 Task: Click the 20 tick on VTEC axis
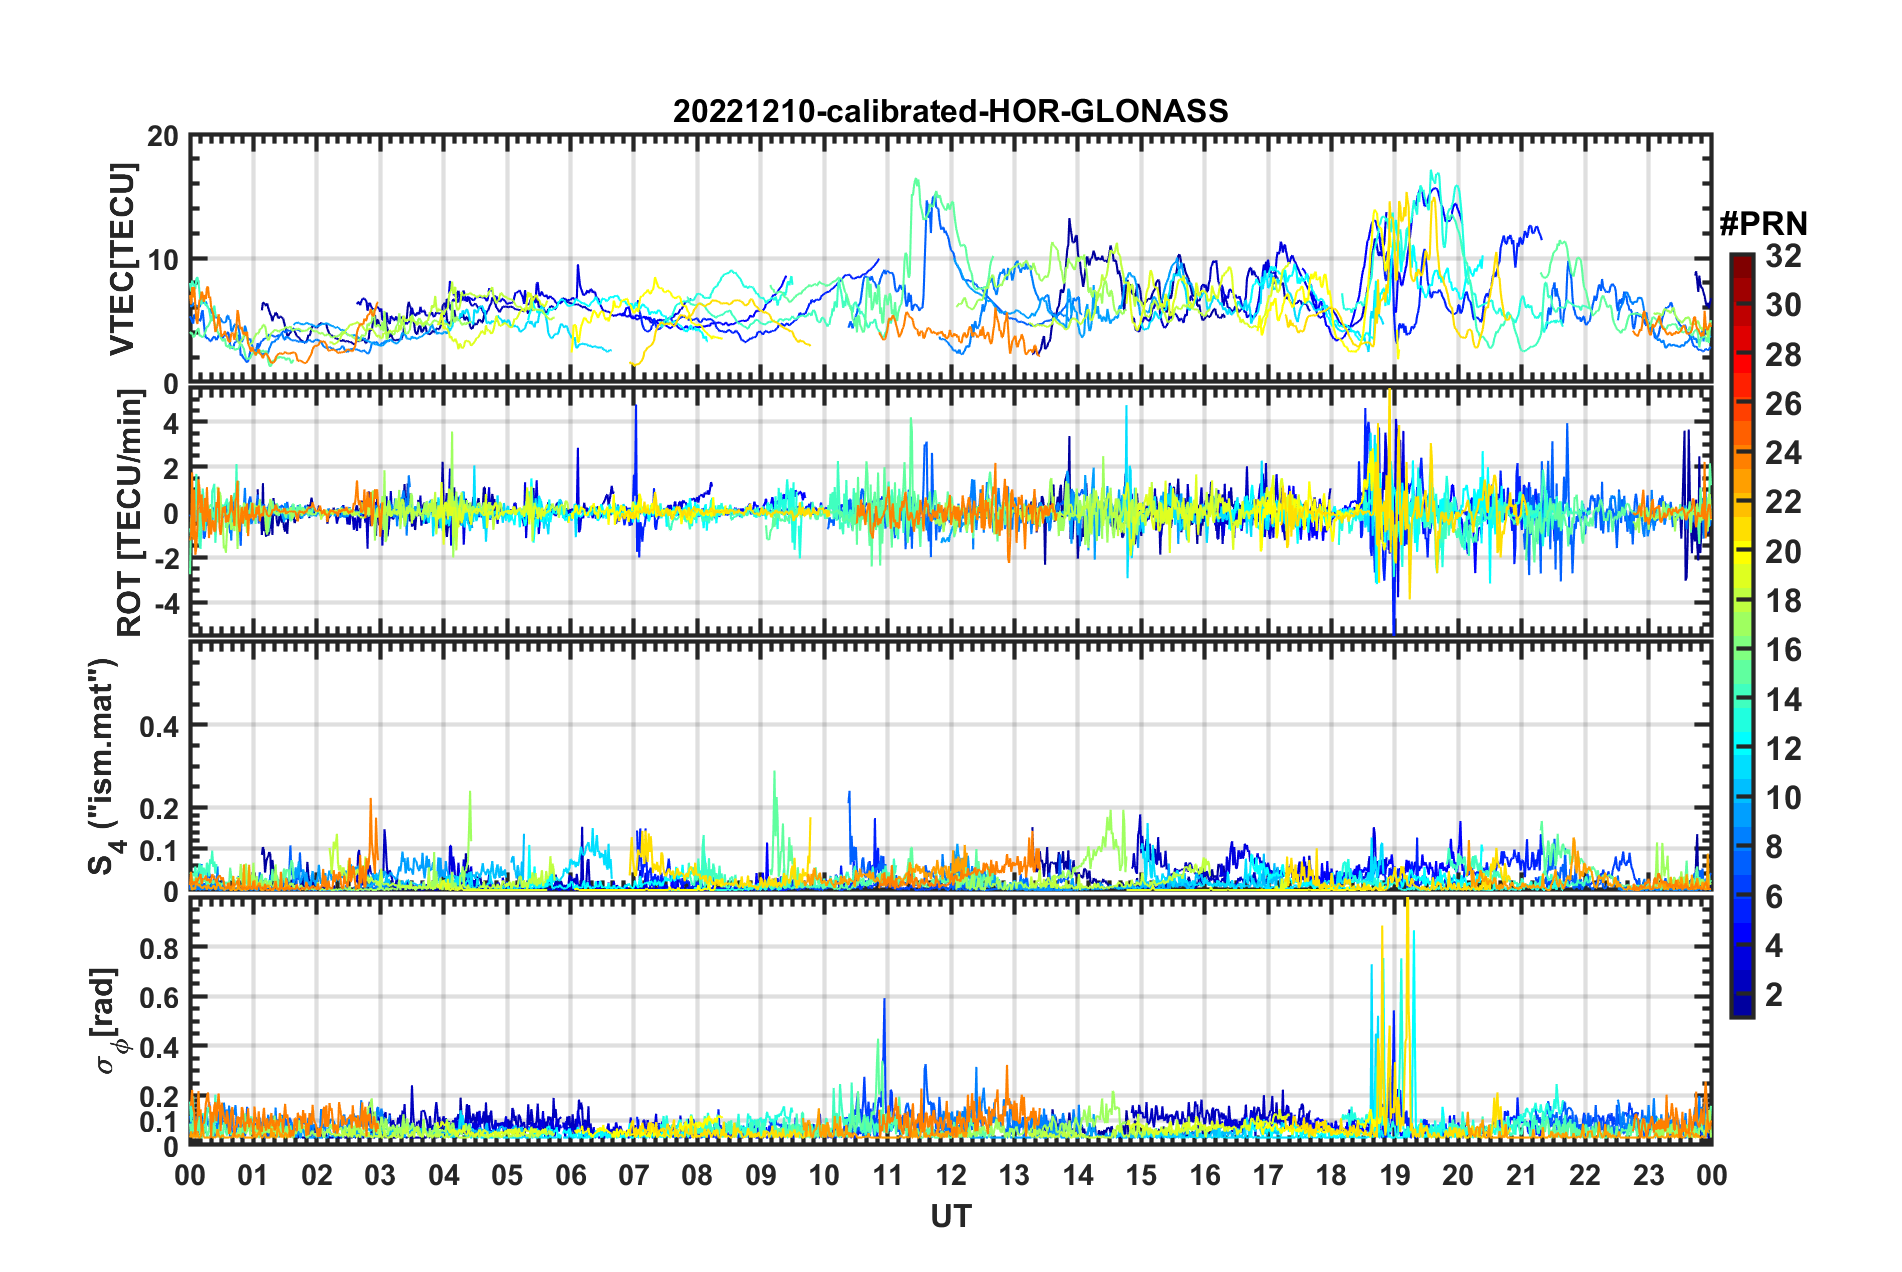click(x=163, y=137)
